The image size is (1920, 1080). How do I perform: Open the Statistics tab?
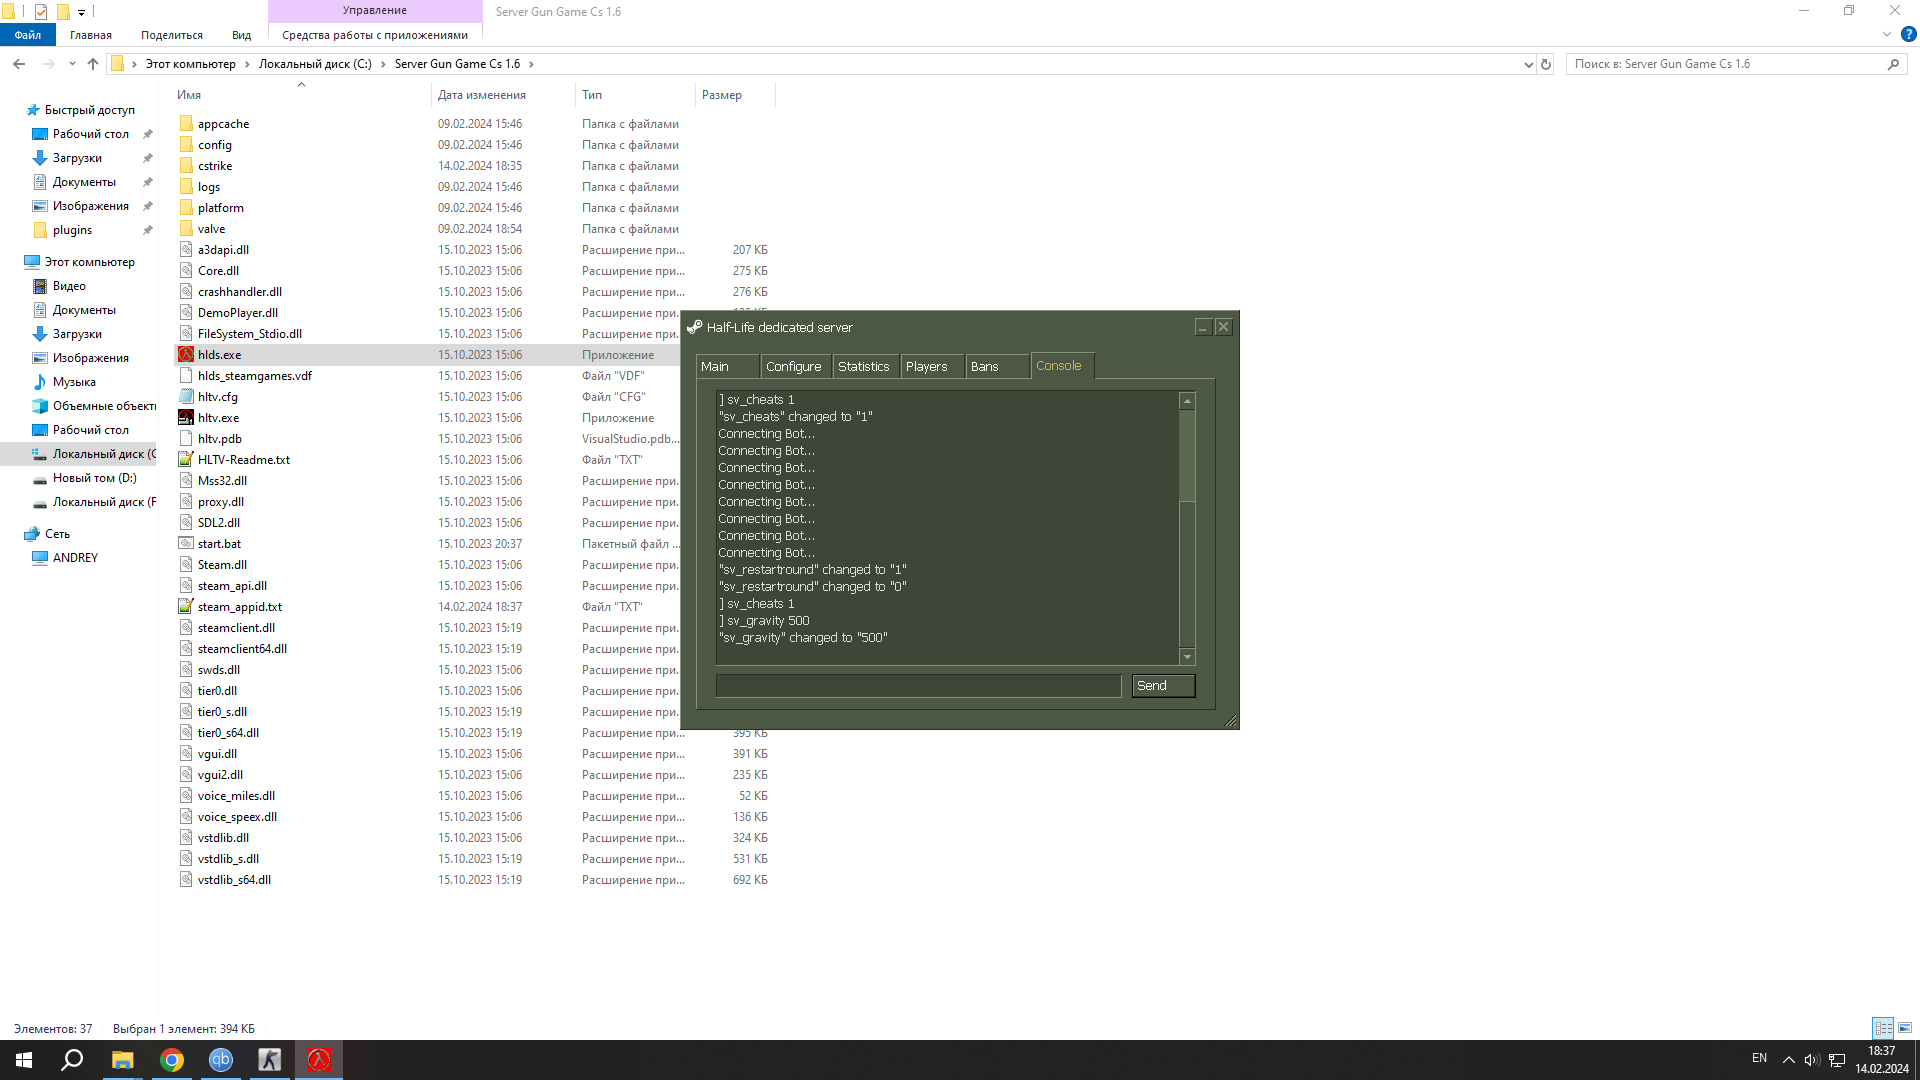864,366
